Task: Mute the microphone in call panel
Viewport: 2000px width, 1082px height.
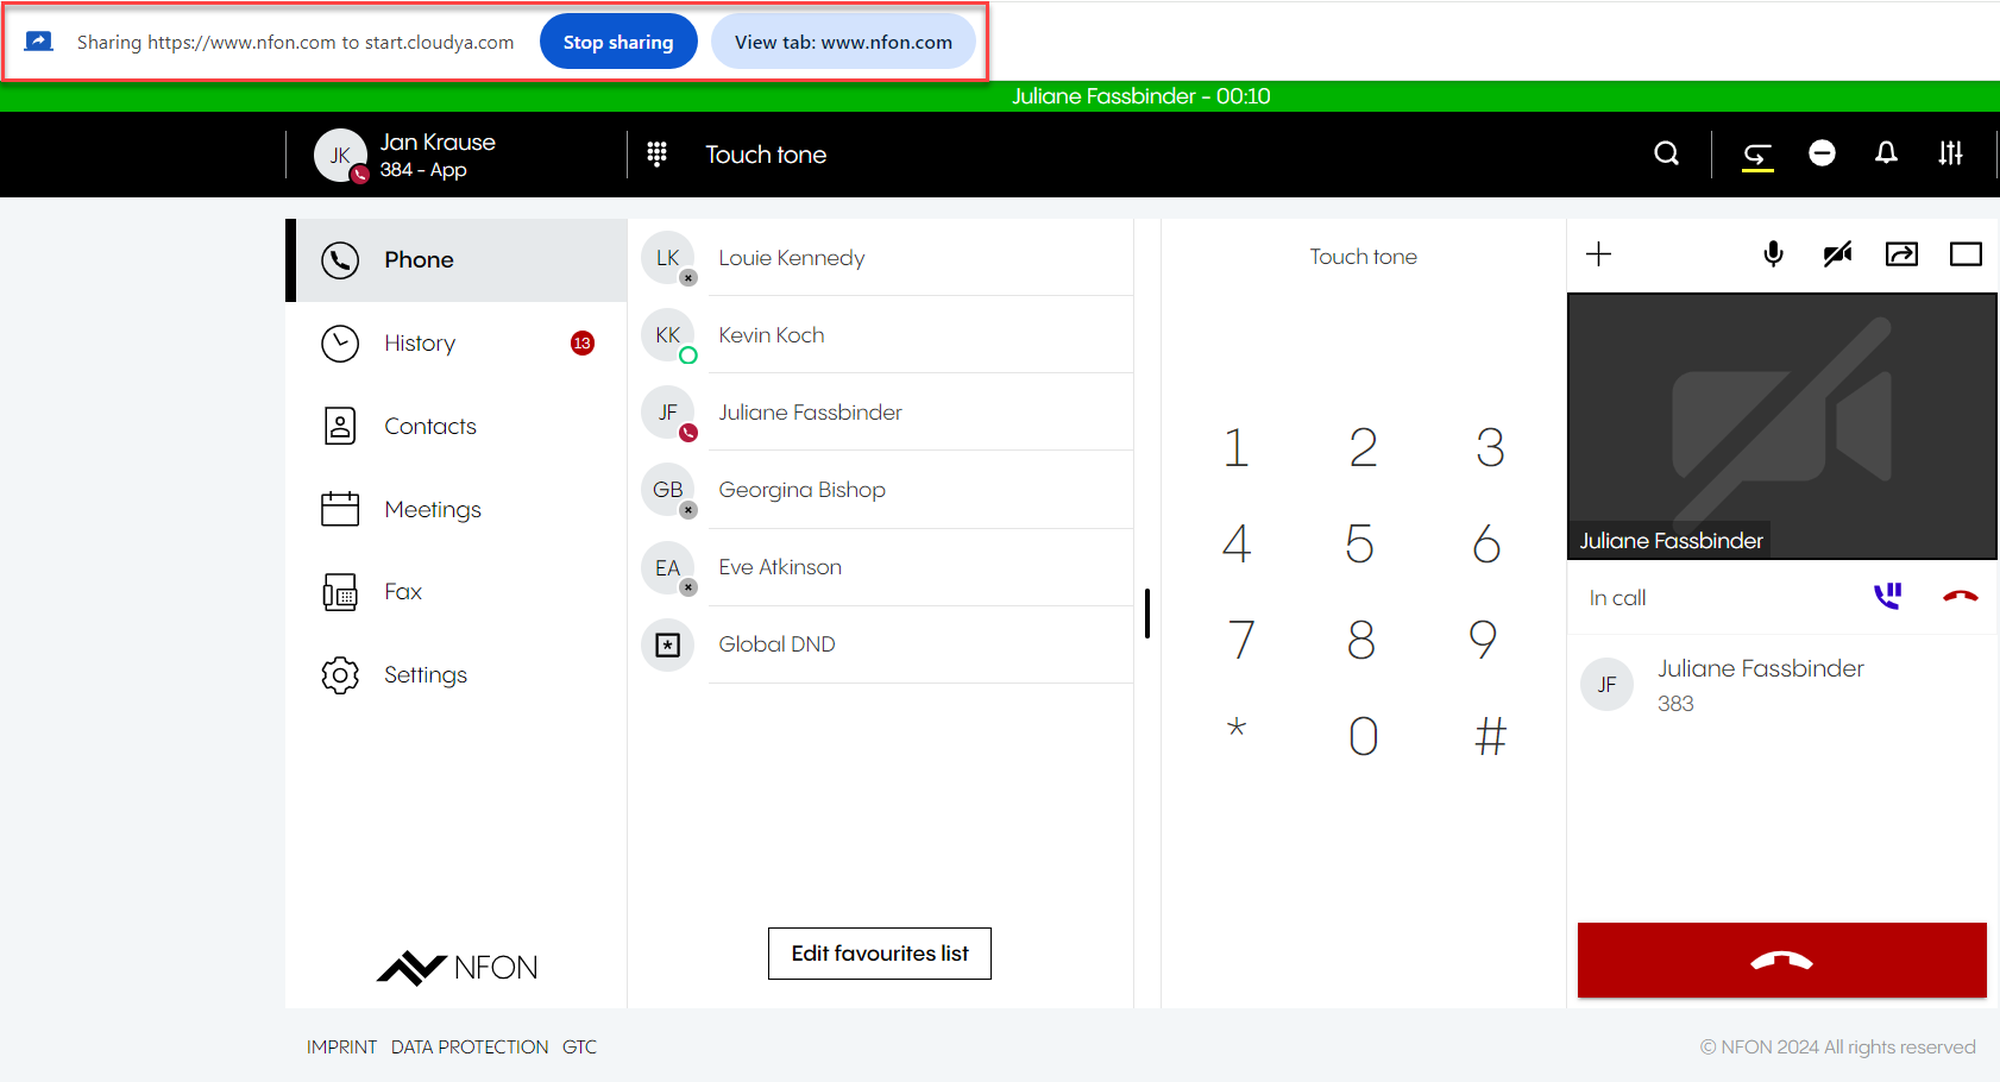Action: (x=1773, y=254)
